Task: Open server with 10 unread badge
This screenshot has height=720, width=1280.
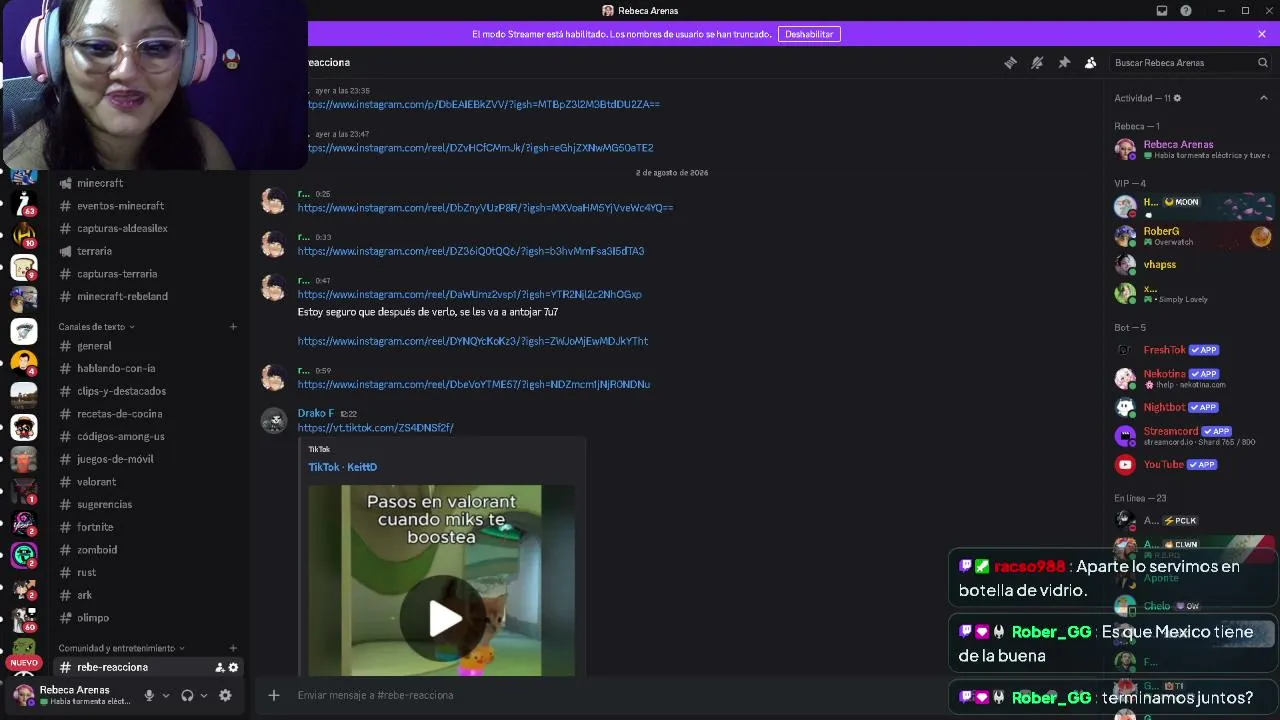Action: (x=24, y=236)
